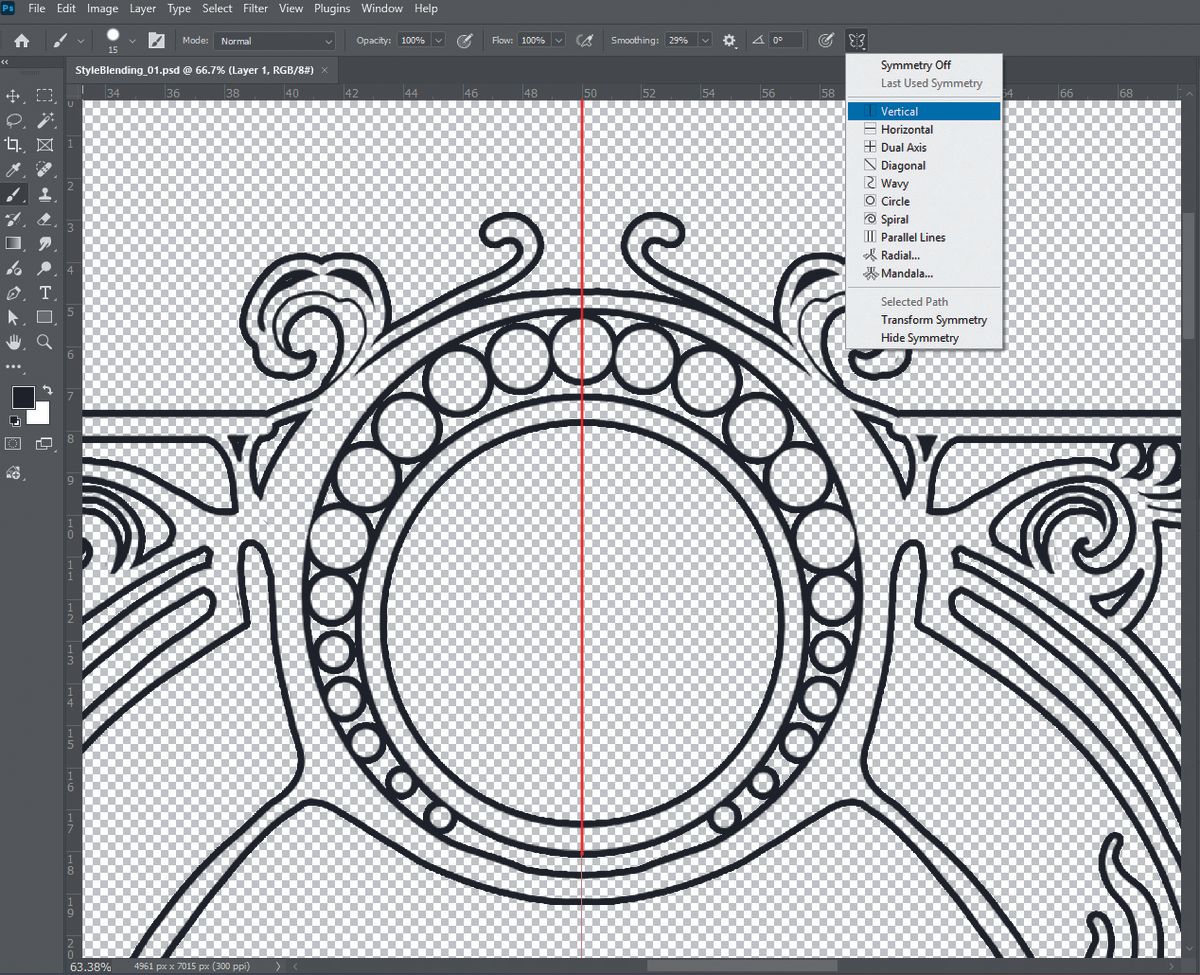Screen dimensions: 1200x975
Task: Select the Zoom tool
Action: [x=45, y=342]
